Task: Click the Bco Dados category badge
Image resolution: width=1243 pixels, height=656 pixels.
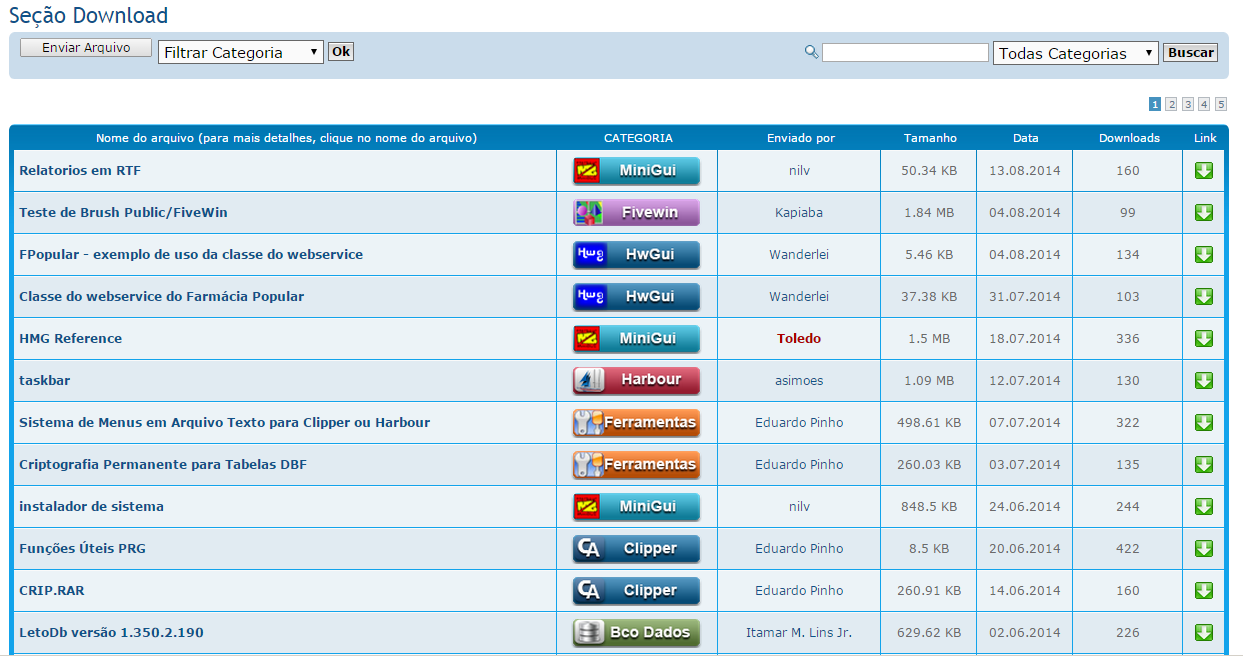Action: click(x=636, y=633)
